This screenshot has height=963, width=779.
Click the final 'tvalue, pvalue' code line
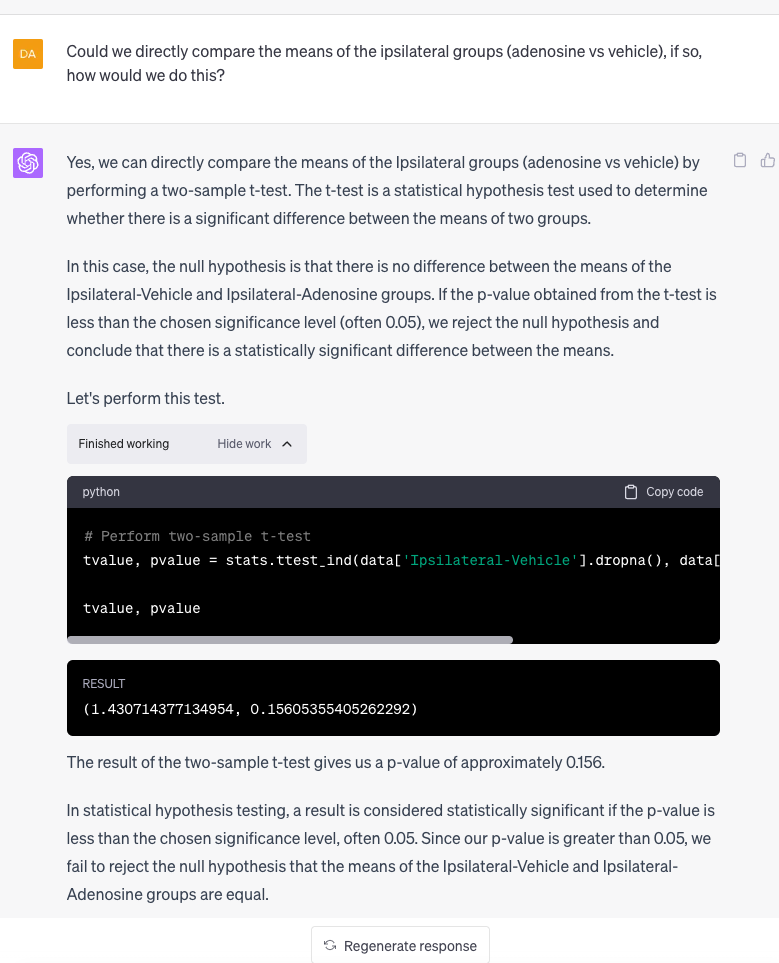click(x=141, y=608)
